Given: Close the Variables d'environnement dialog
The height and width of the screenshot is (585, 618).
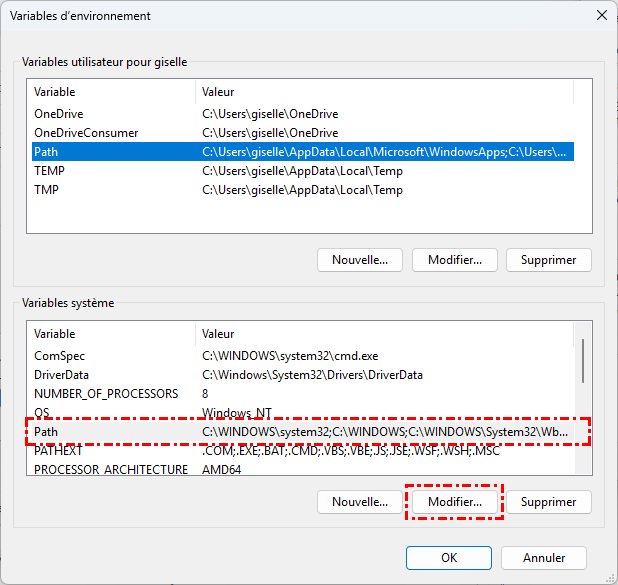Looking at the screenshot, I should pyautogui.click(x=601, y=15).
